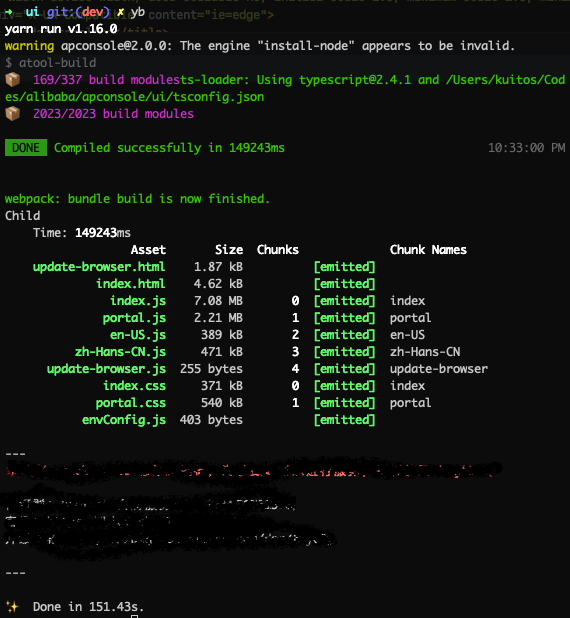
Task: Click the yellow warning label
Action: pyautogui.click(x=30, y=46)
